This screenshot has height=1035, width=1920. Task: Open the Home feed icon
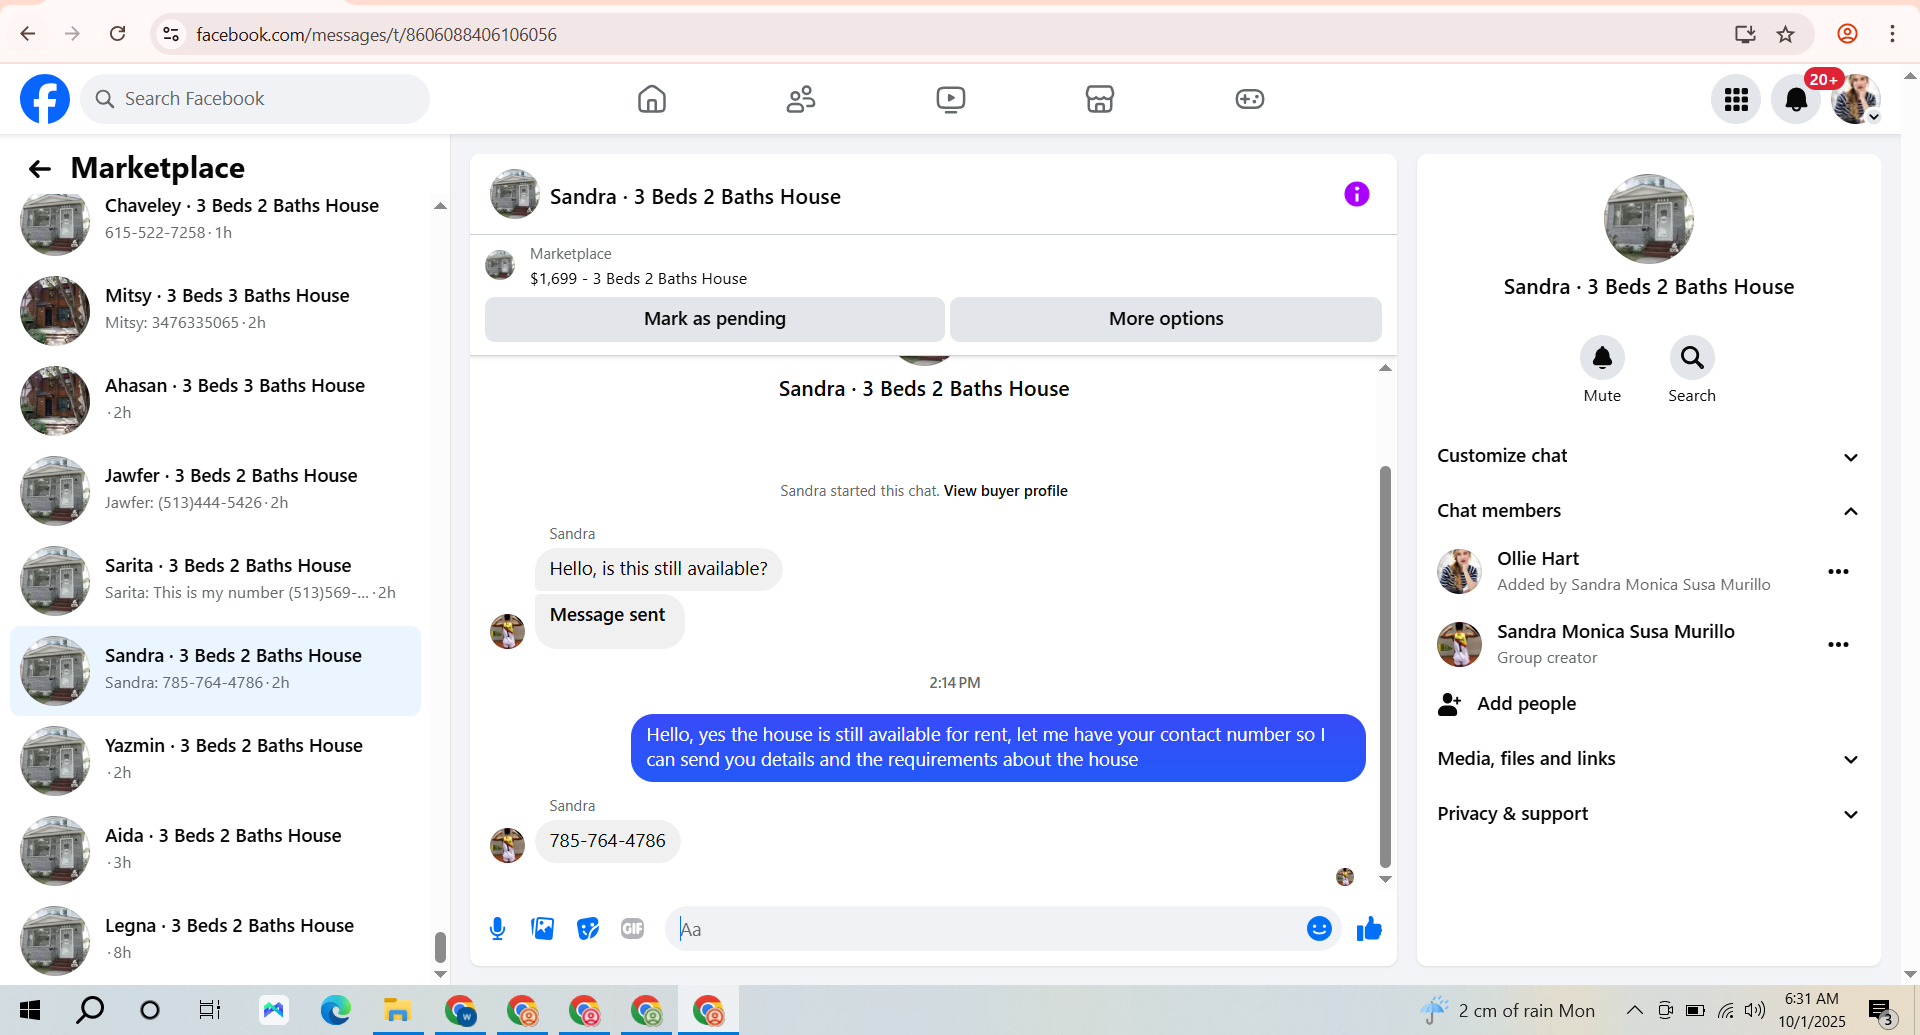tap(652, 99)
